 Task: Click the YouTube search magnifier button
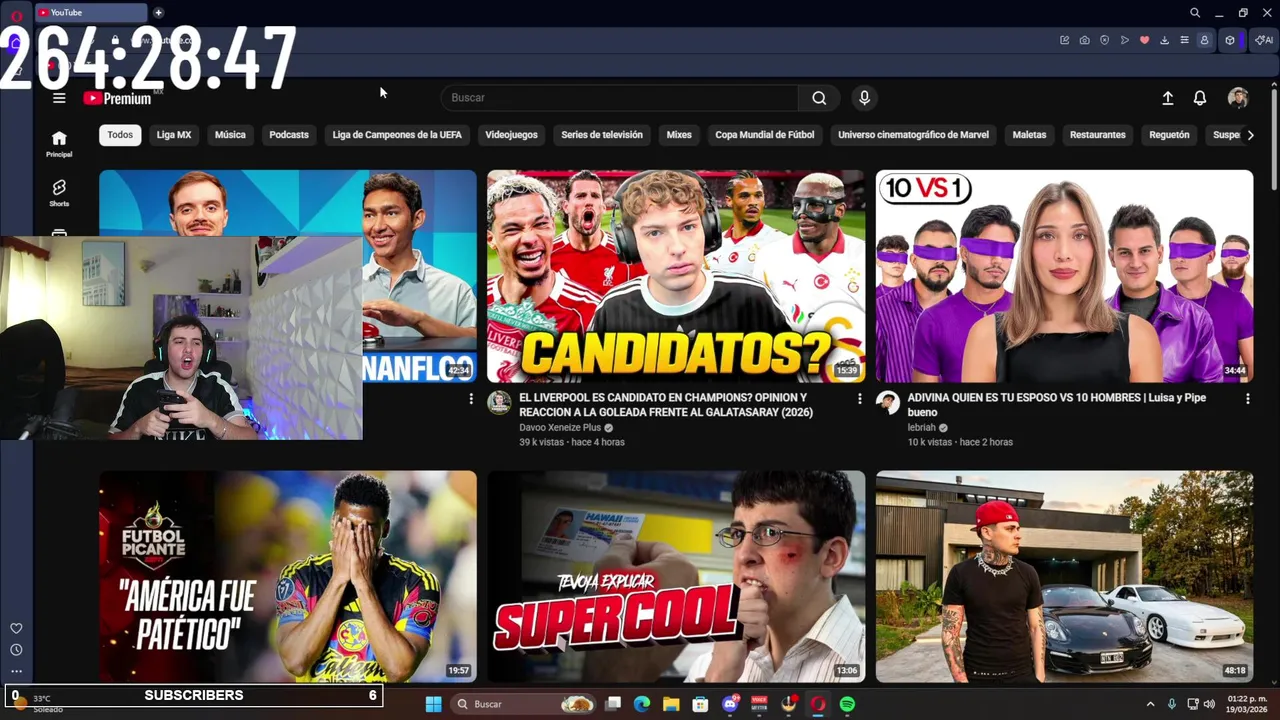[x=819, y=98]
